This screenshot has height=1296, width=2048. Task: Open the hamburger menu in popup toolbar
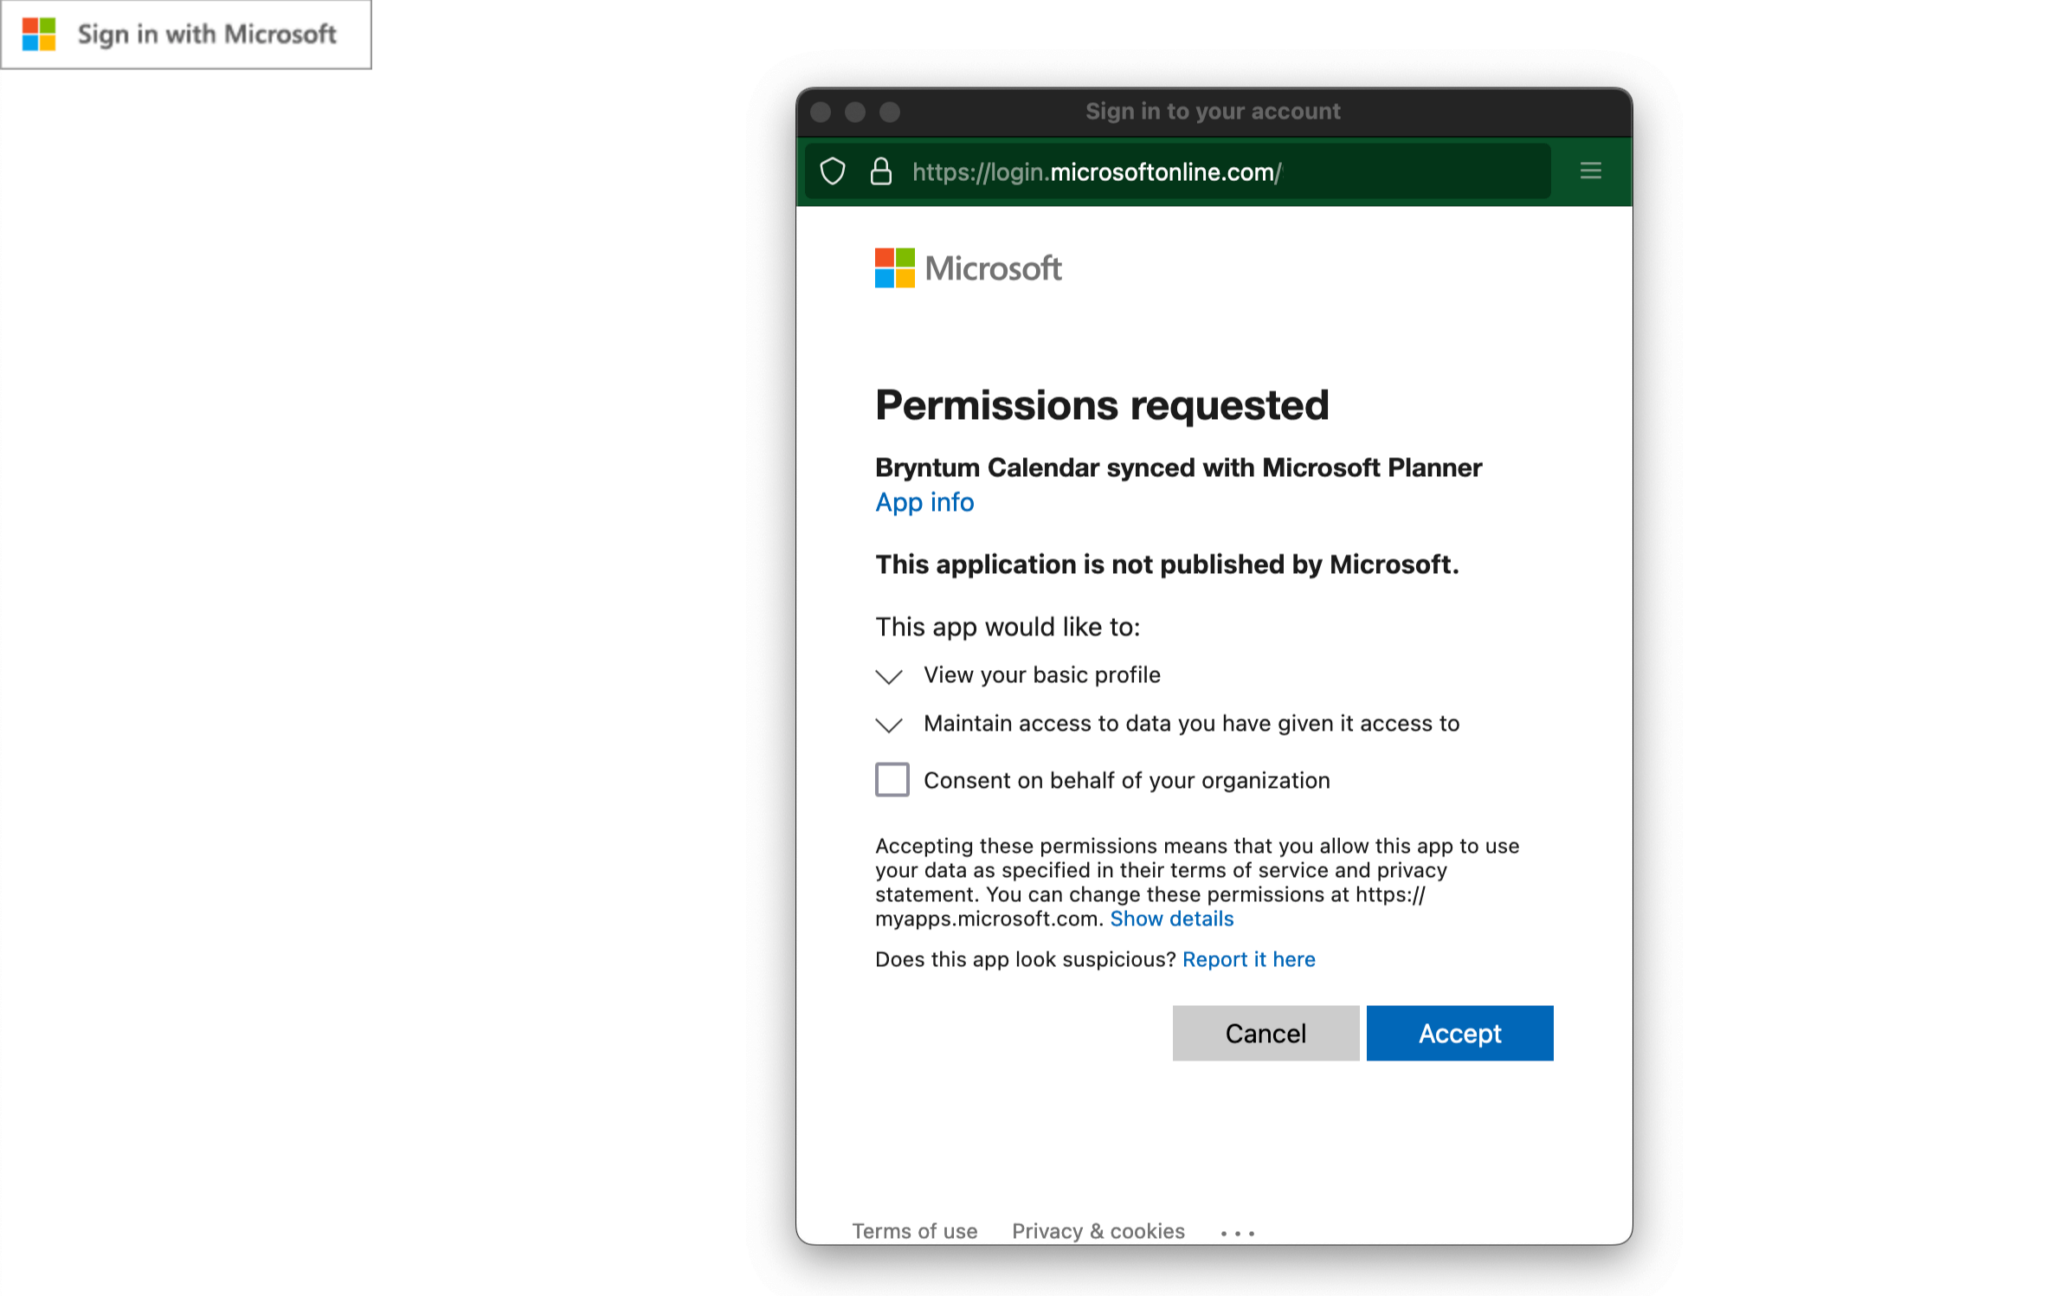pyautogui.click(x=1590, y=171)
